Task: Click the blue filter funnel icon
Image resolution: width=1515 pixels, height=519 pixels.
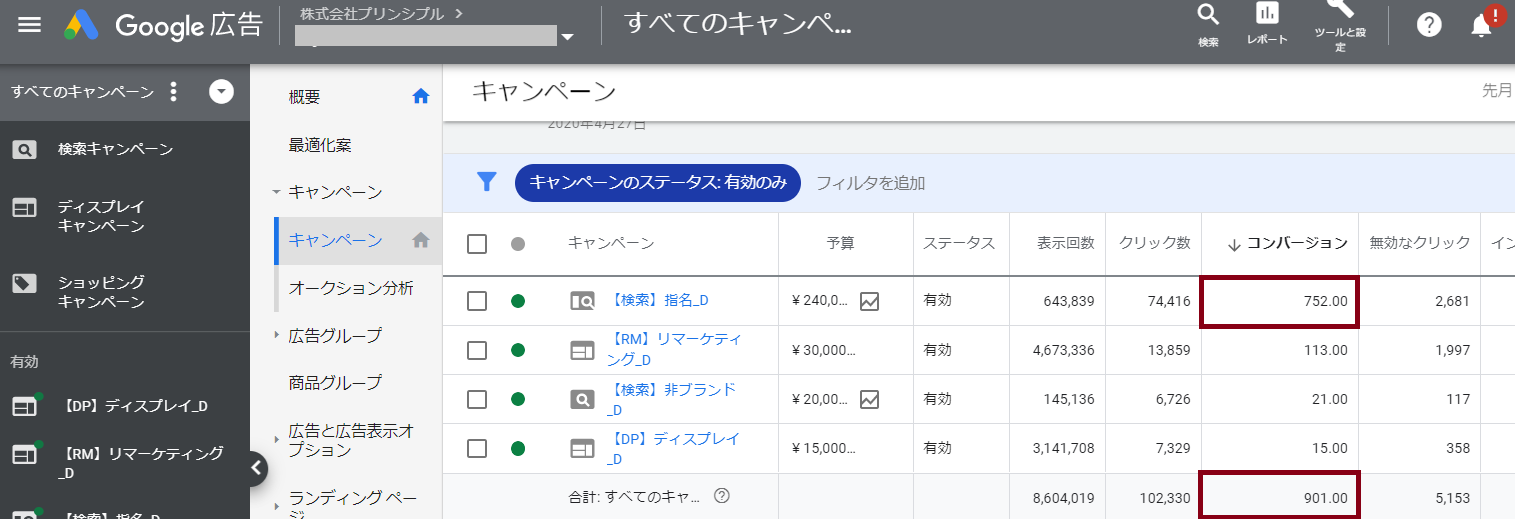Action: tap(486, 182)
